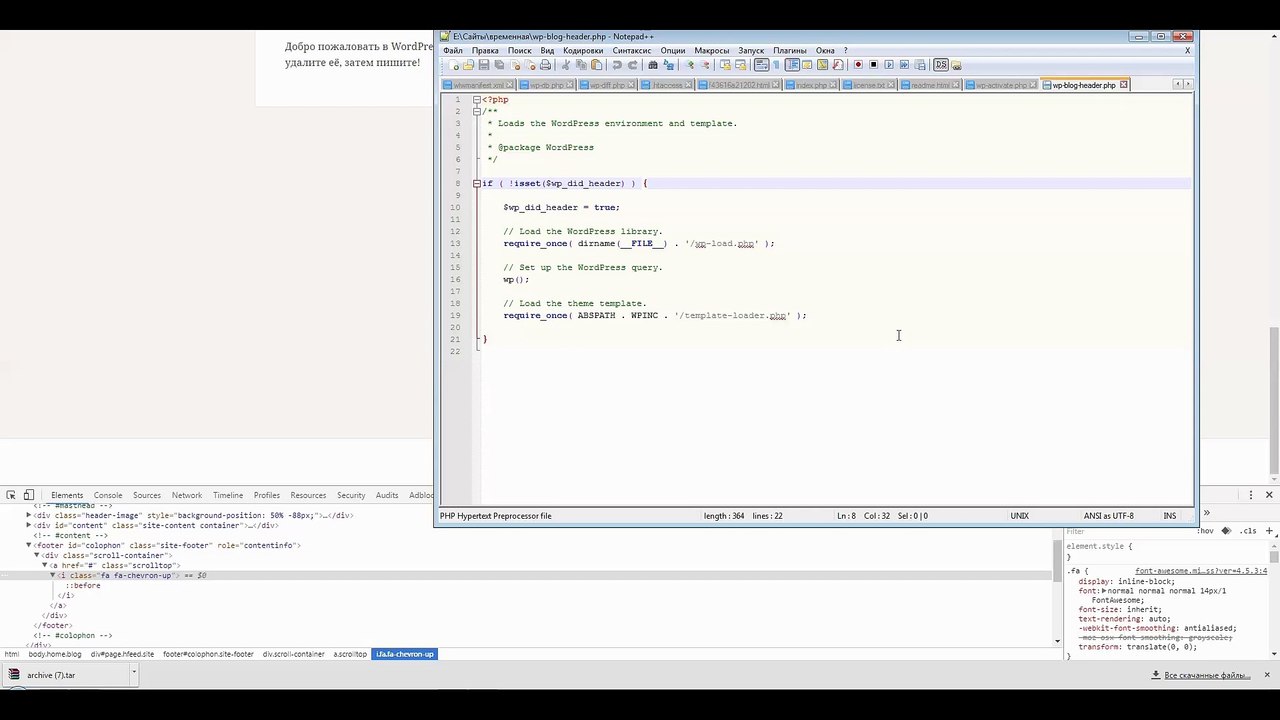Toggle :hov element state in Styles pane
The width and height of the screenshot is (1280, 720).
pyautogui.click(x=1206, y=531)
